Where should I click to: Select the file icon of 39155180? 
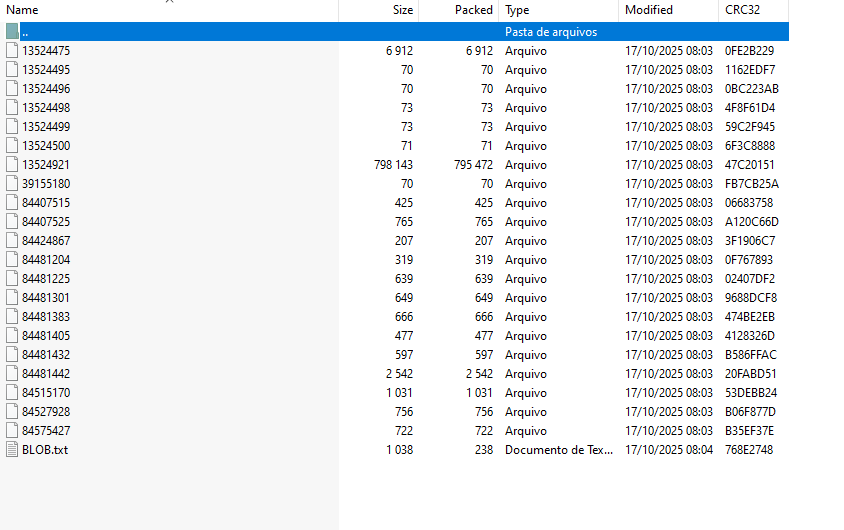tap(12, 183)
